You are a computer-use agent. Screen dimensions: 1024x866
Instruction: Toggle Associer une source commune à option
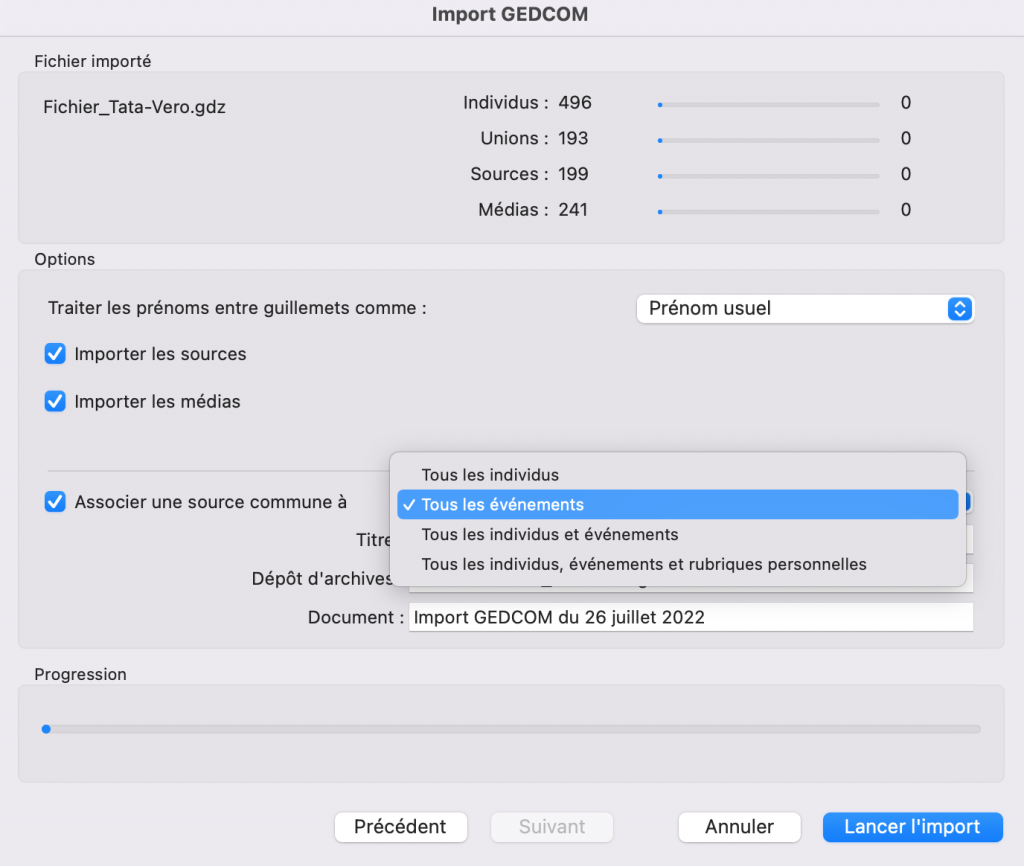point(55,502)
